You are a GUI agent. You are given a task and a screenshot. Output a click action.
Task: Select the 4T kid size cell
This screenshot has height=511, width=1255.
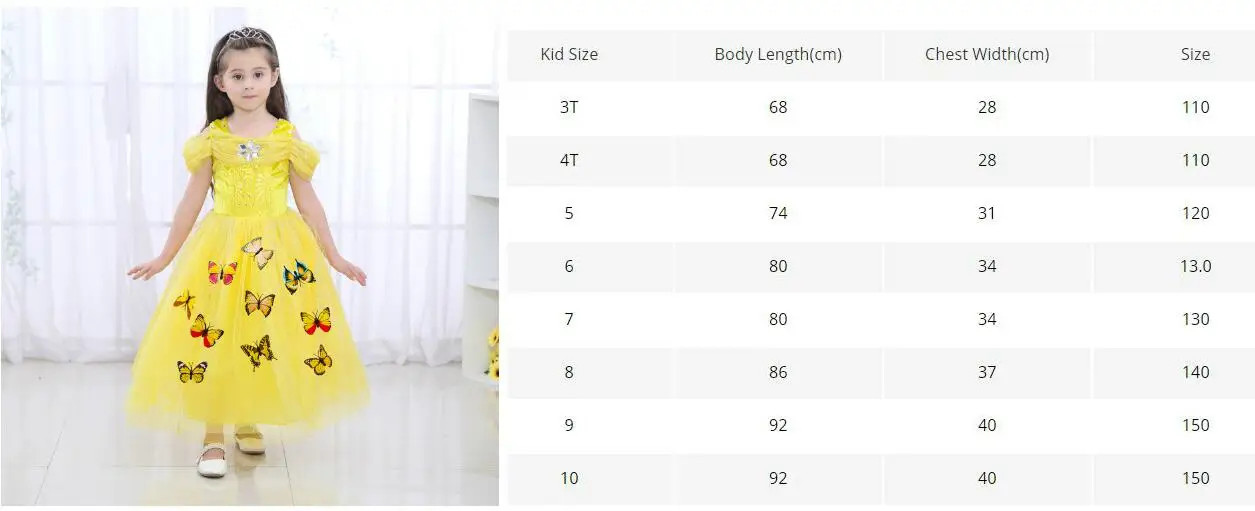[569, 160]
